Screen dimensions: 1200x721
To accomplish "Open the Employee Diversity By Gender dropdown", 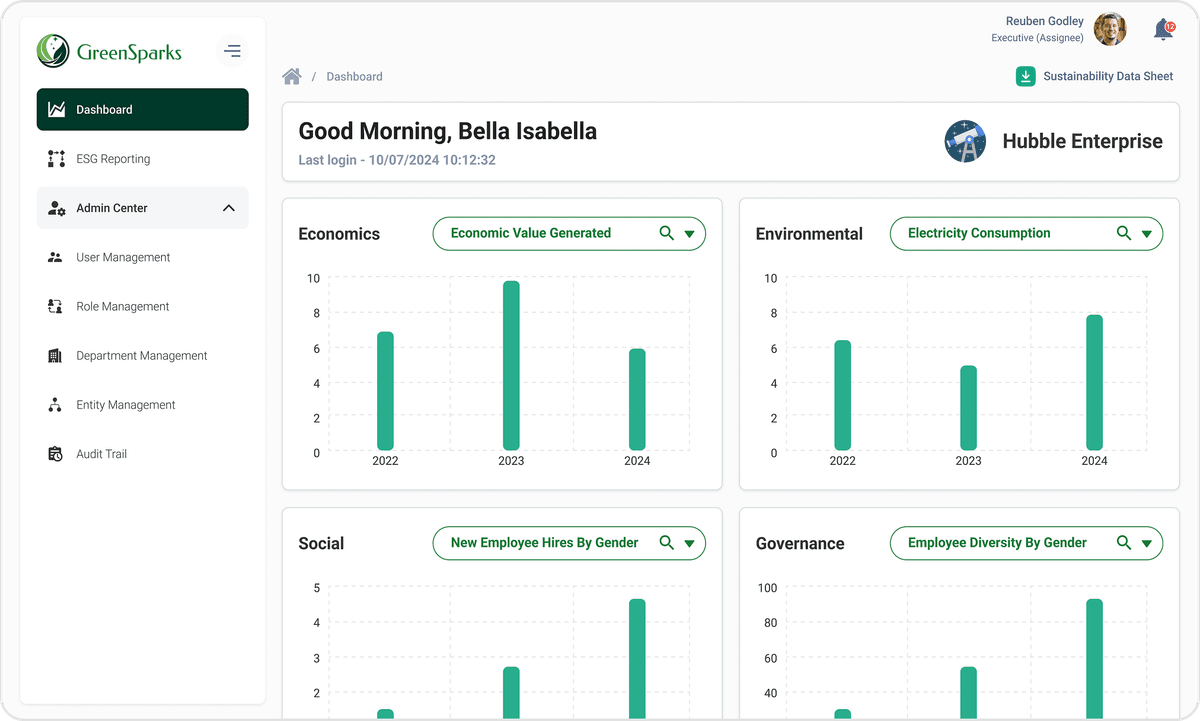I will pyautogui.click(x=1147, y=543).
